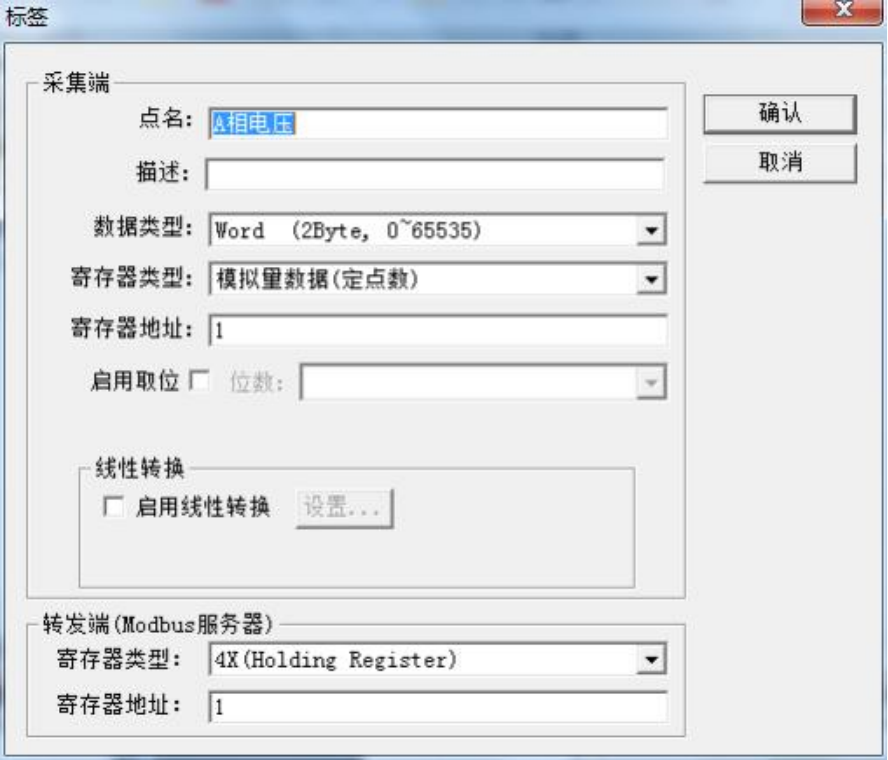
Task: Enable the 启用取位 checkbox
Action: (199, 380)
